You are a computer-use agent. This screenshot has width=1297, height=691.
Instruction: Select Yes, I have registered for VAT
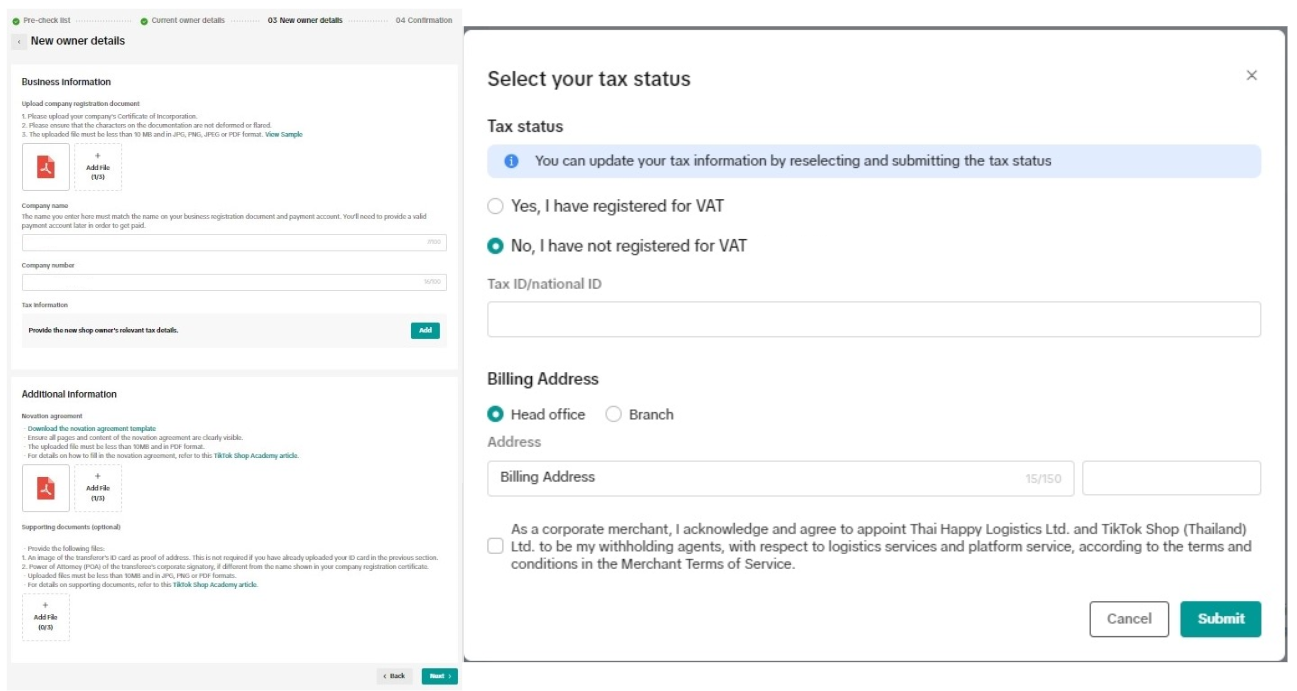click(495, 206)
